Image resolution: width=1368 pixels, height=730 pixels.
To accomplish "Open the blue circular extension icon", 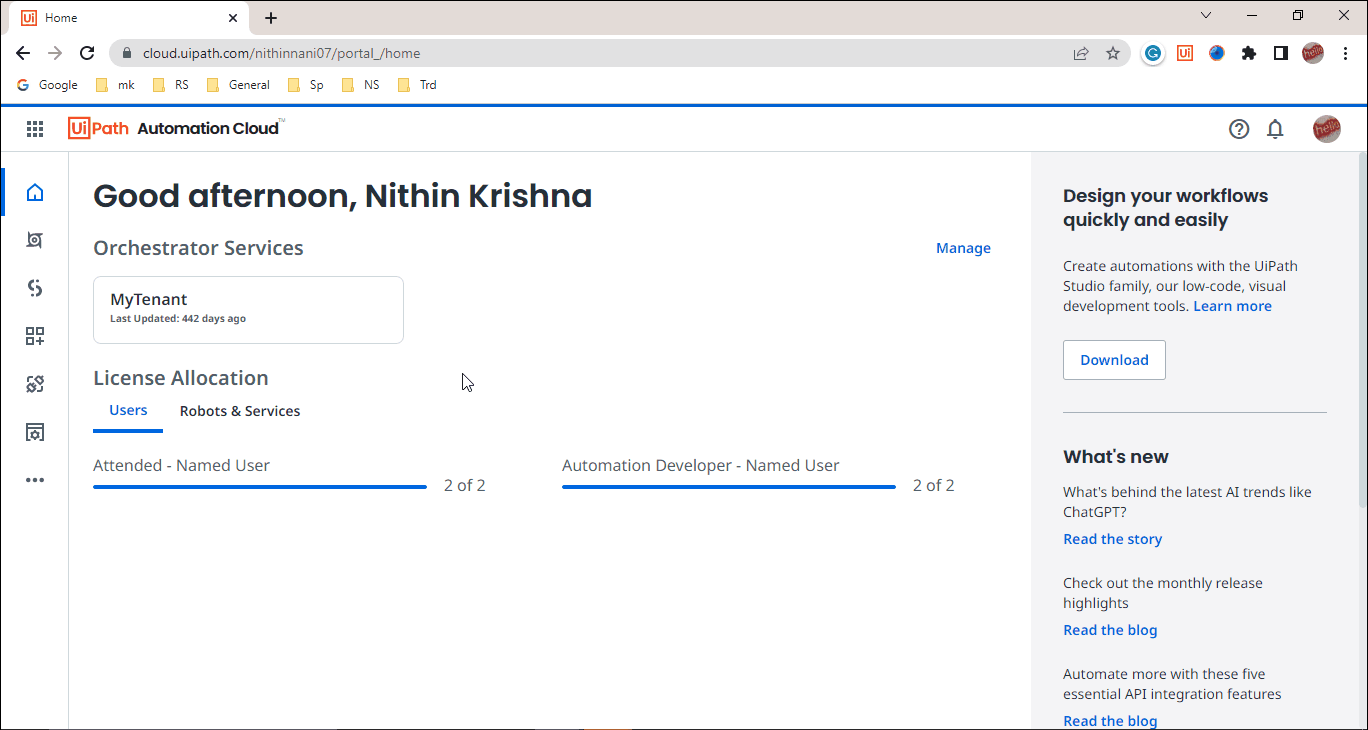I will coord(1217,53).
